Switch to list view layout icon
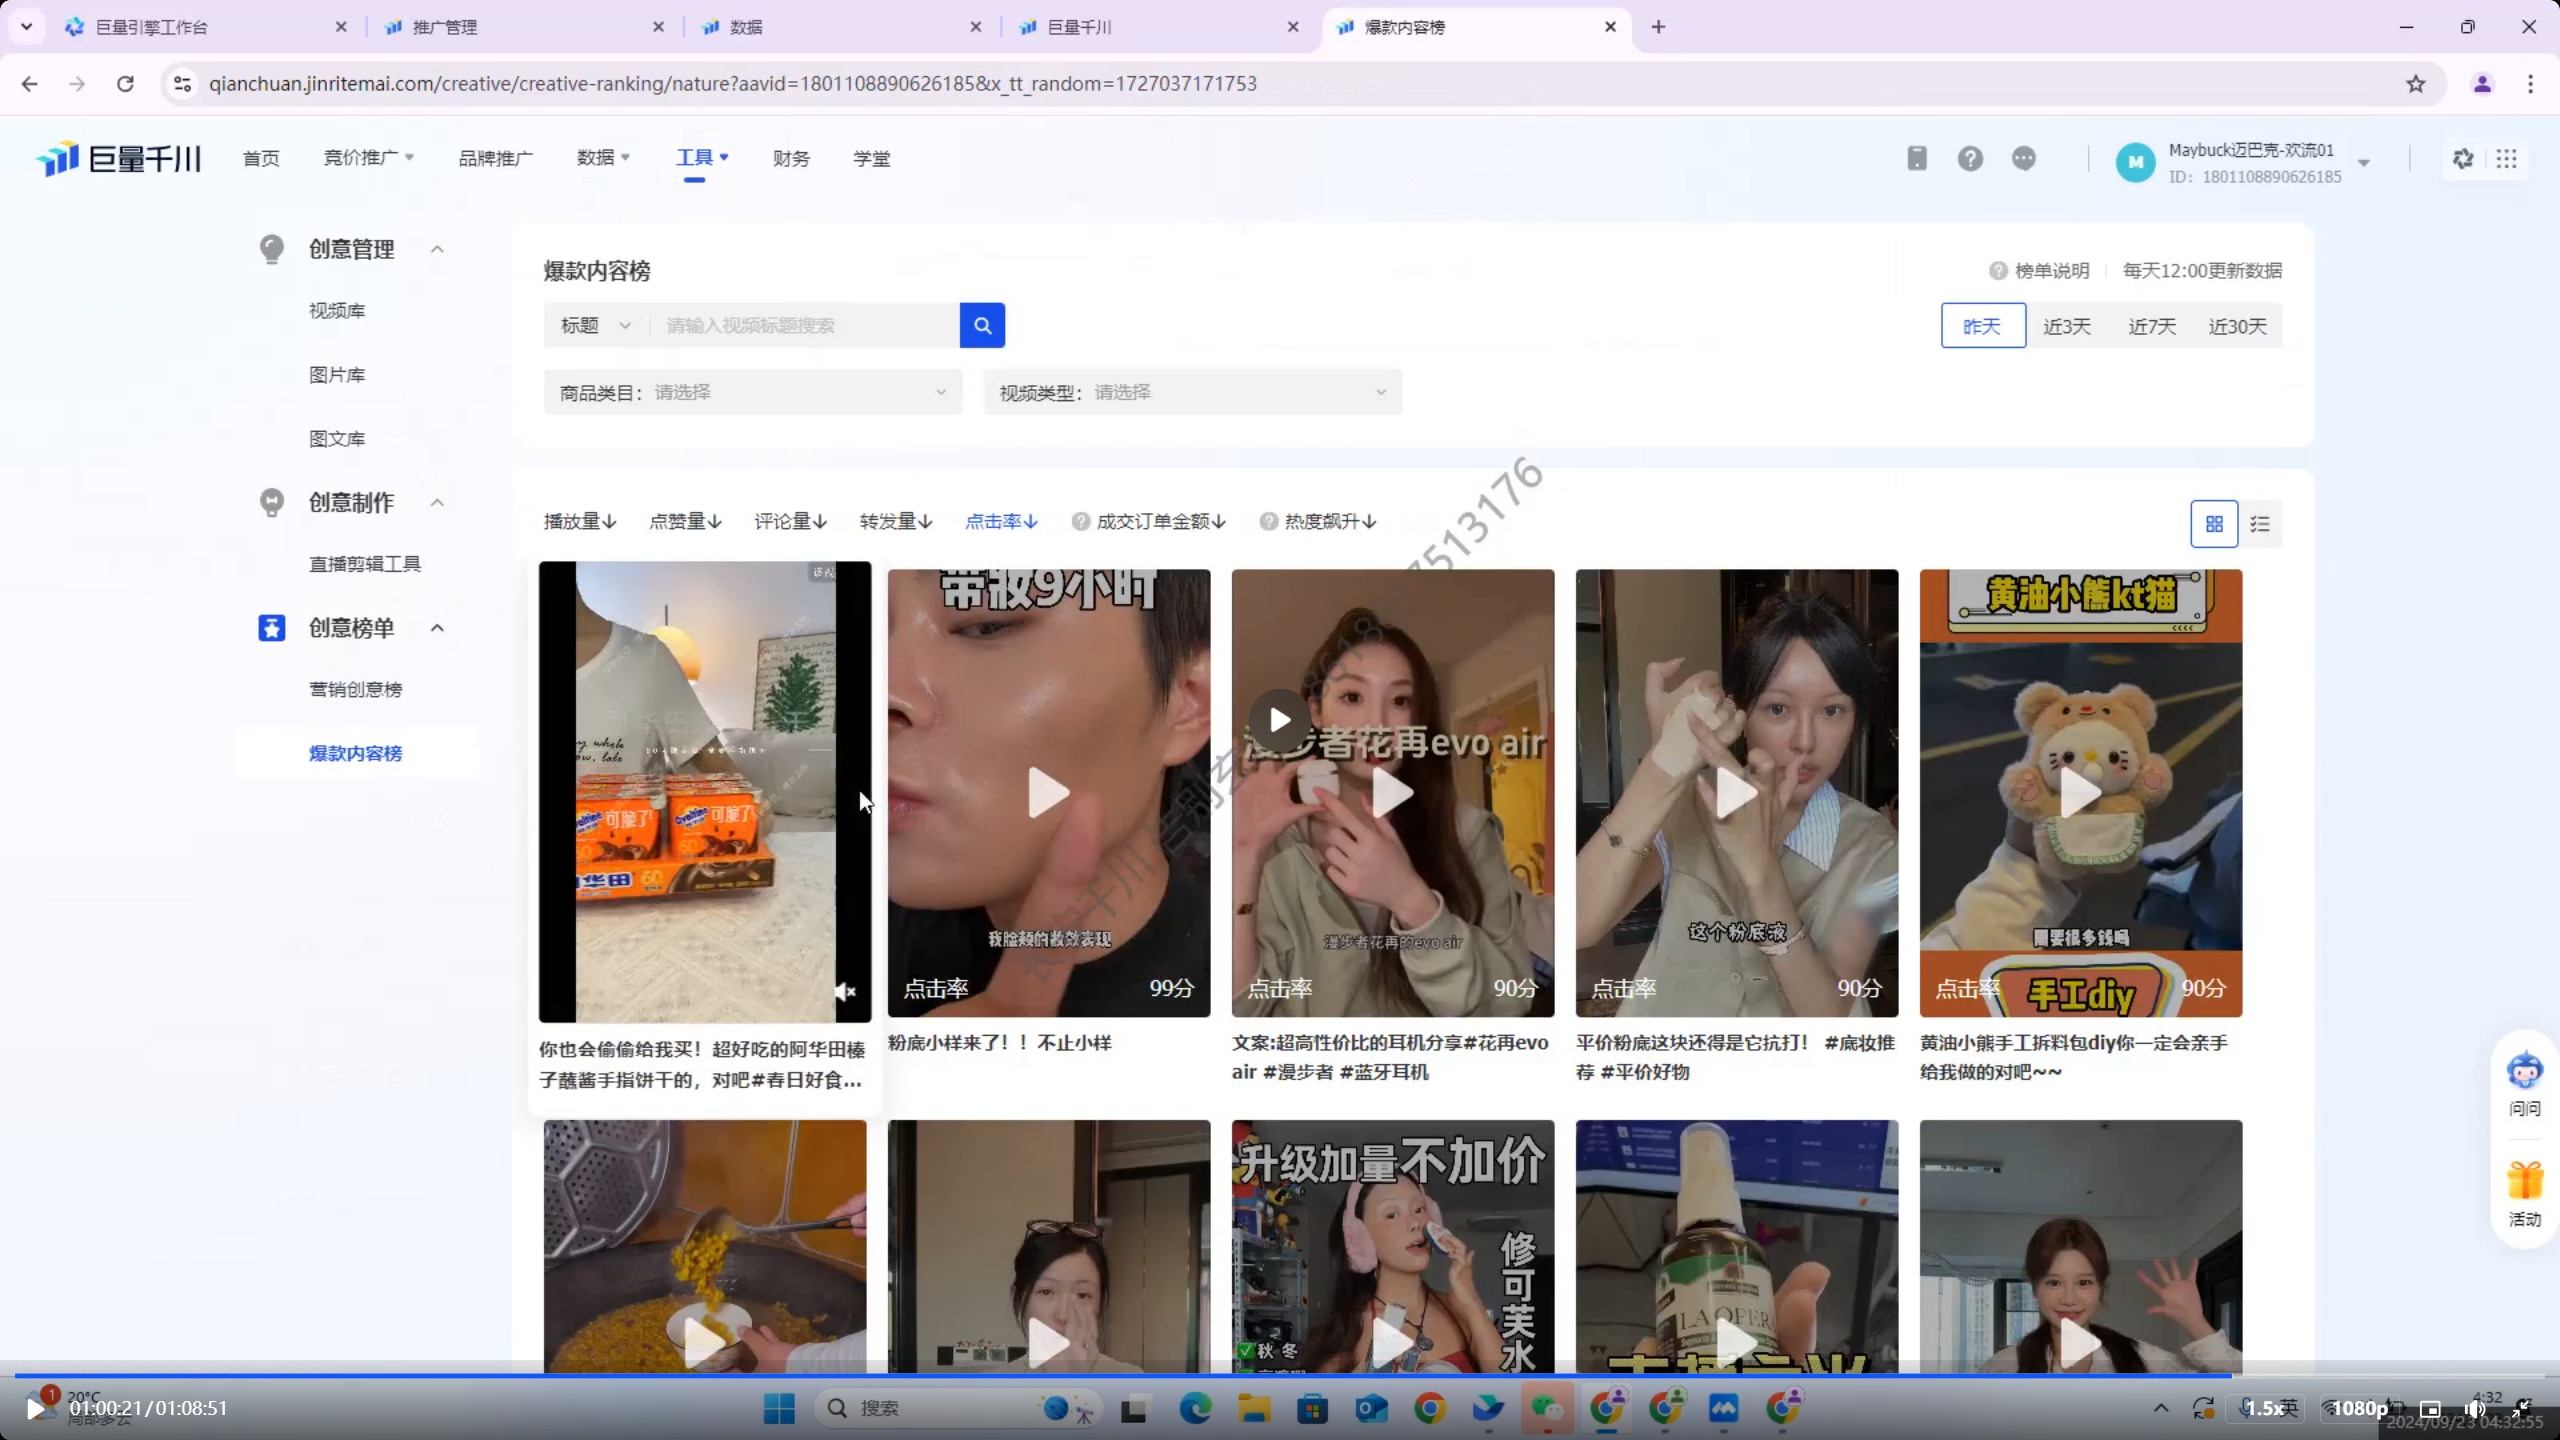 coord(2260,524)
